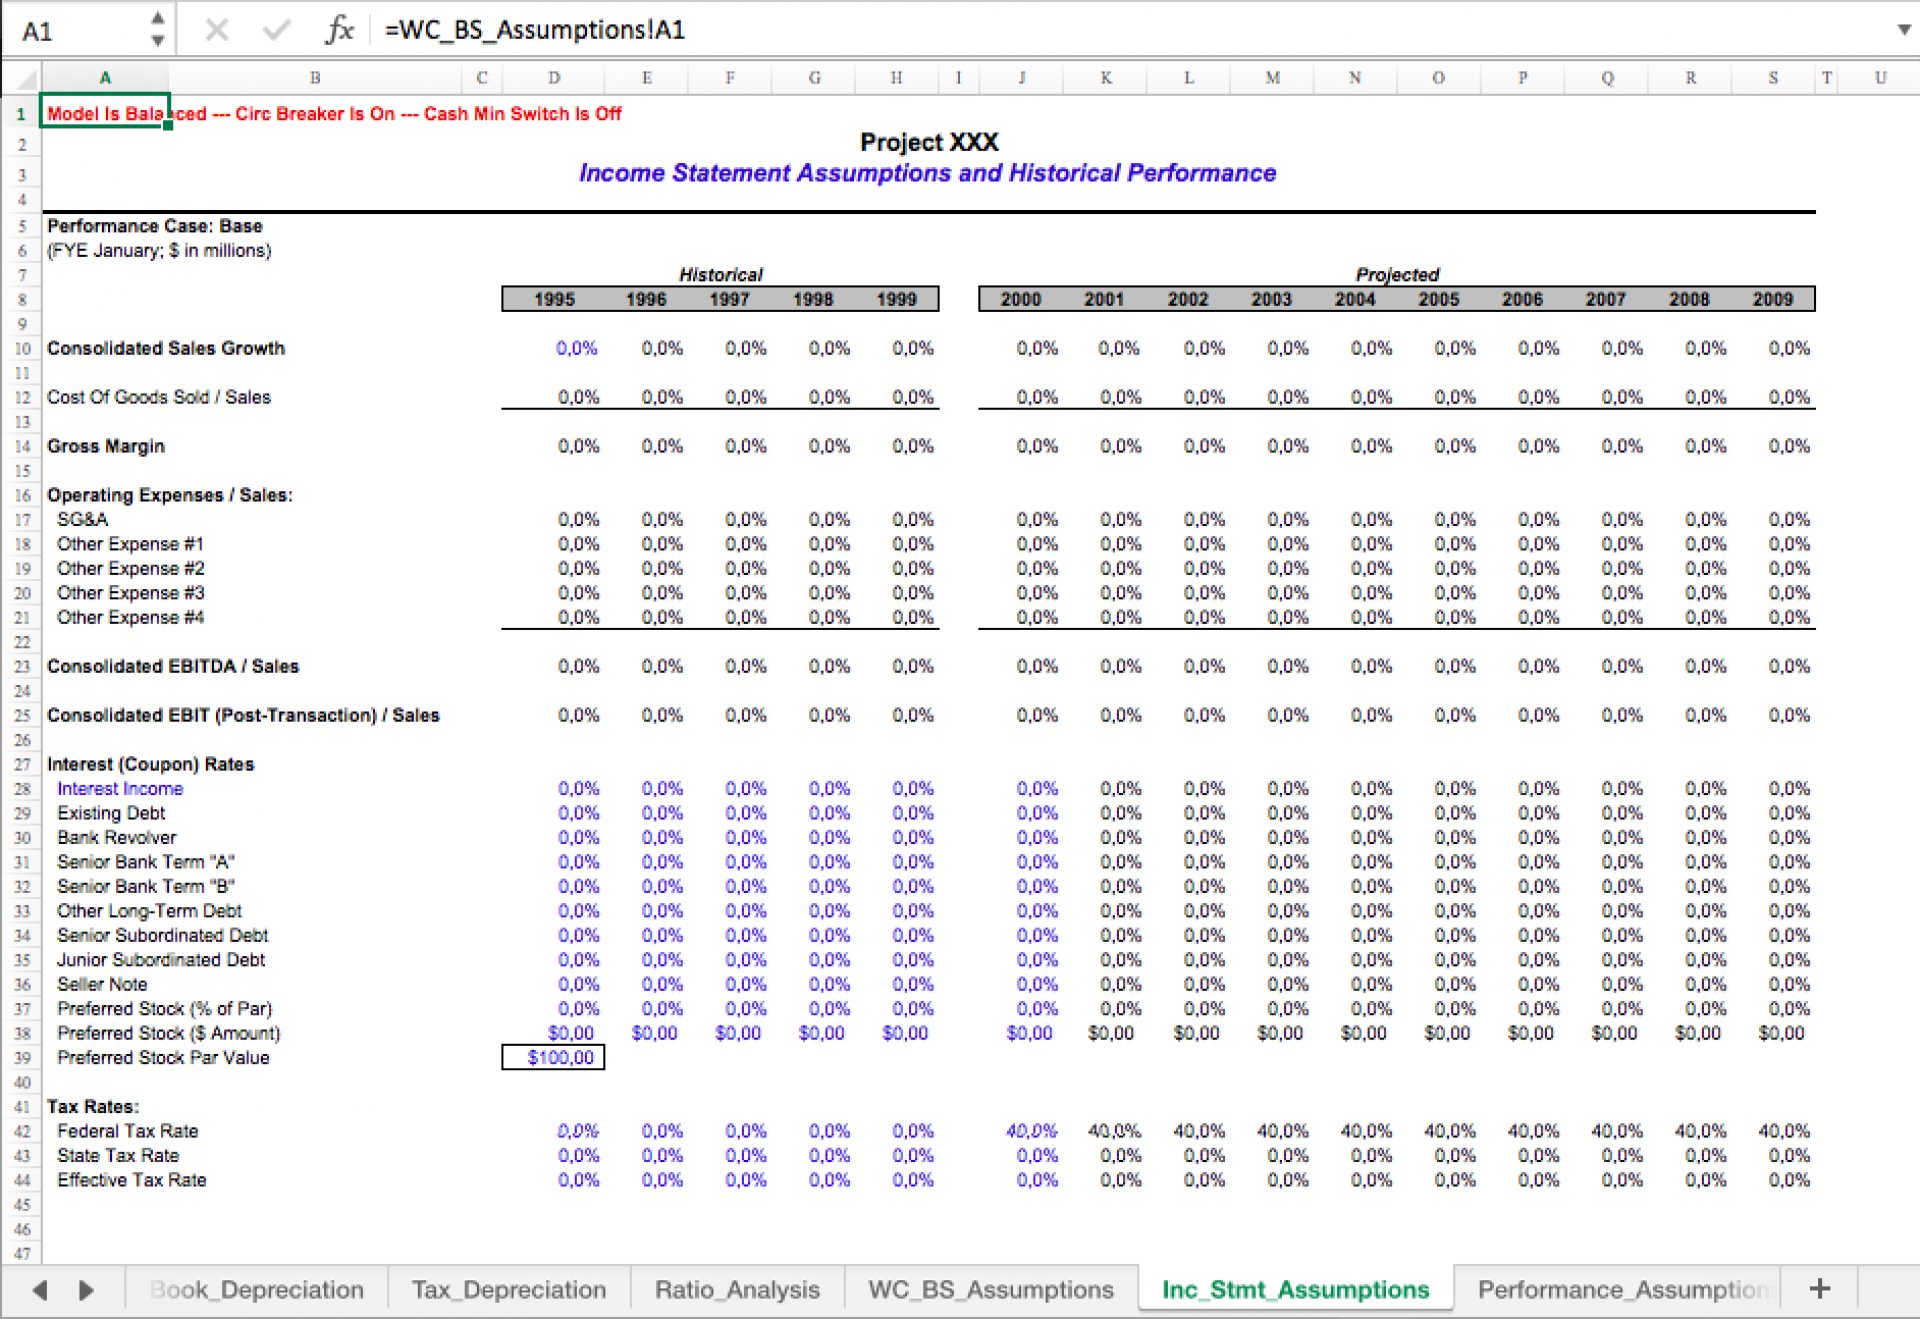Screen dimensions: 1920x1319
Task: Click the 'Bank Revolver' row label
Action: [x=116, y=838]
